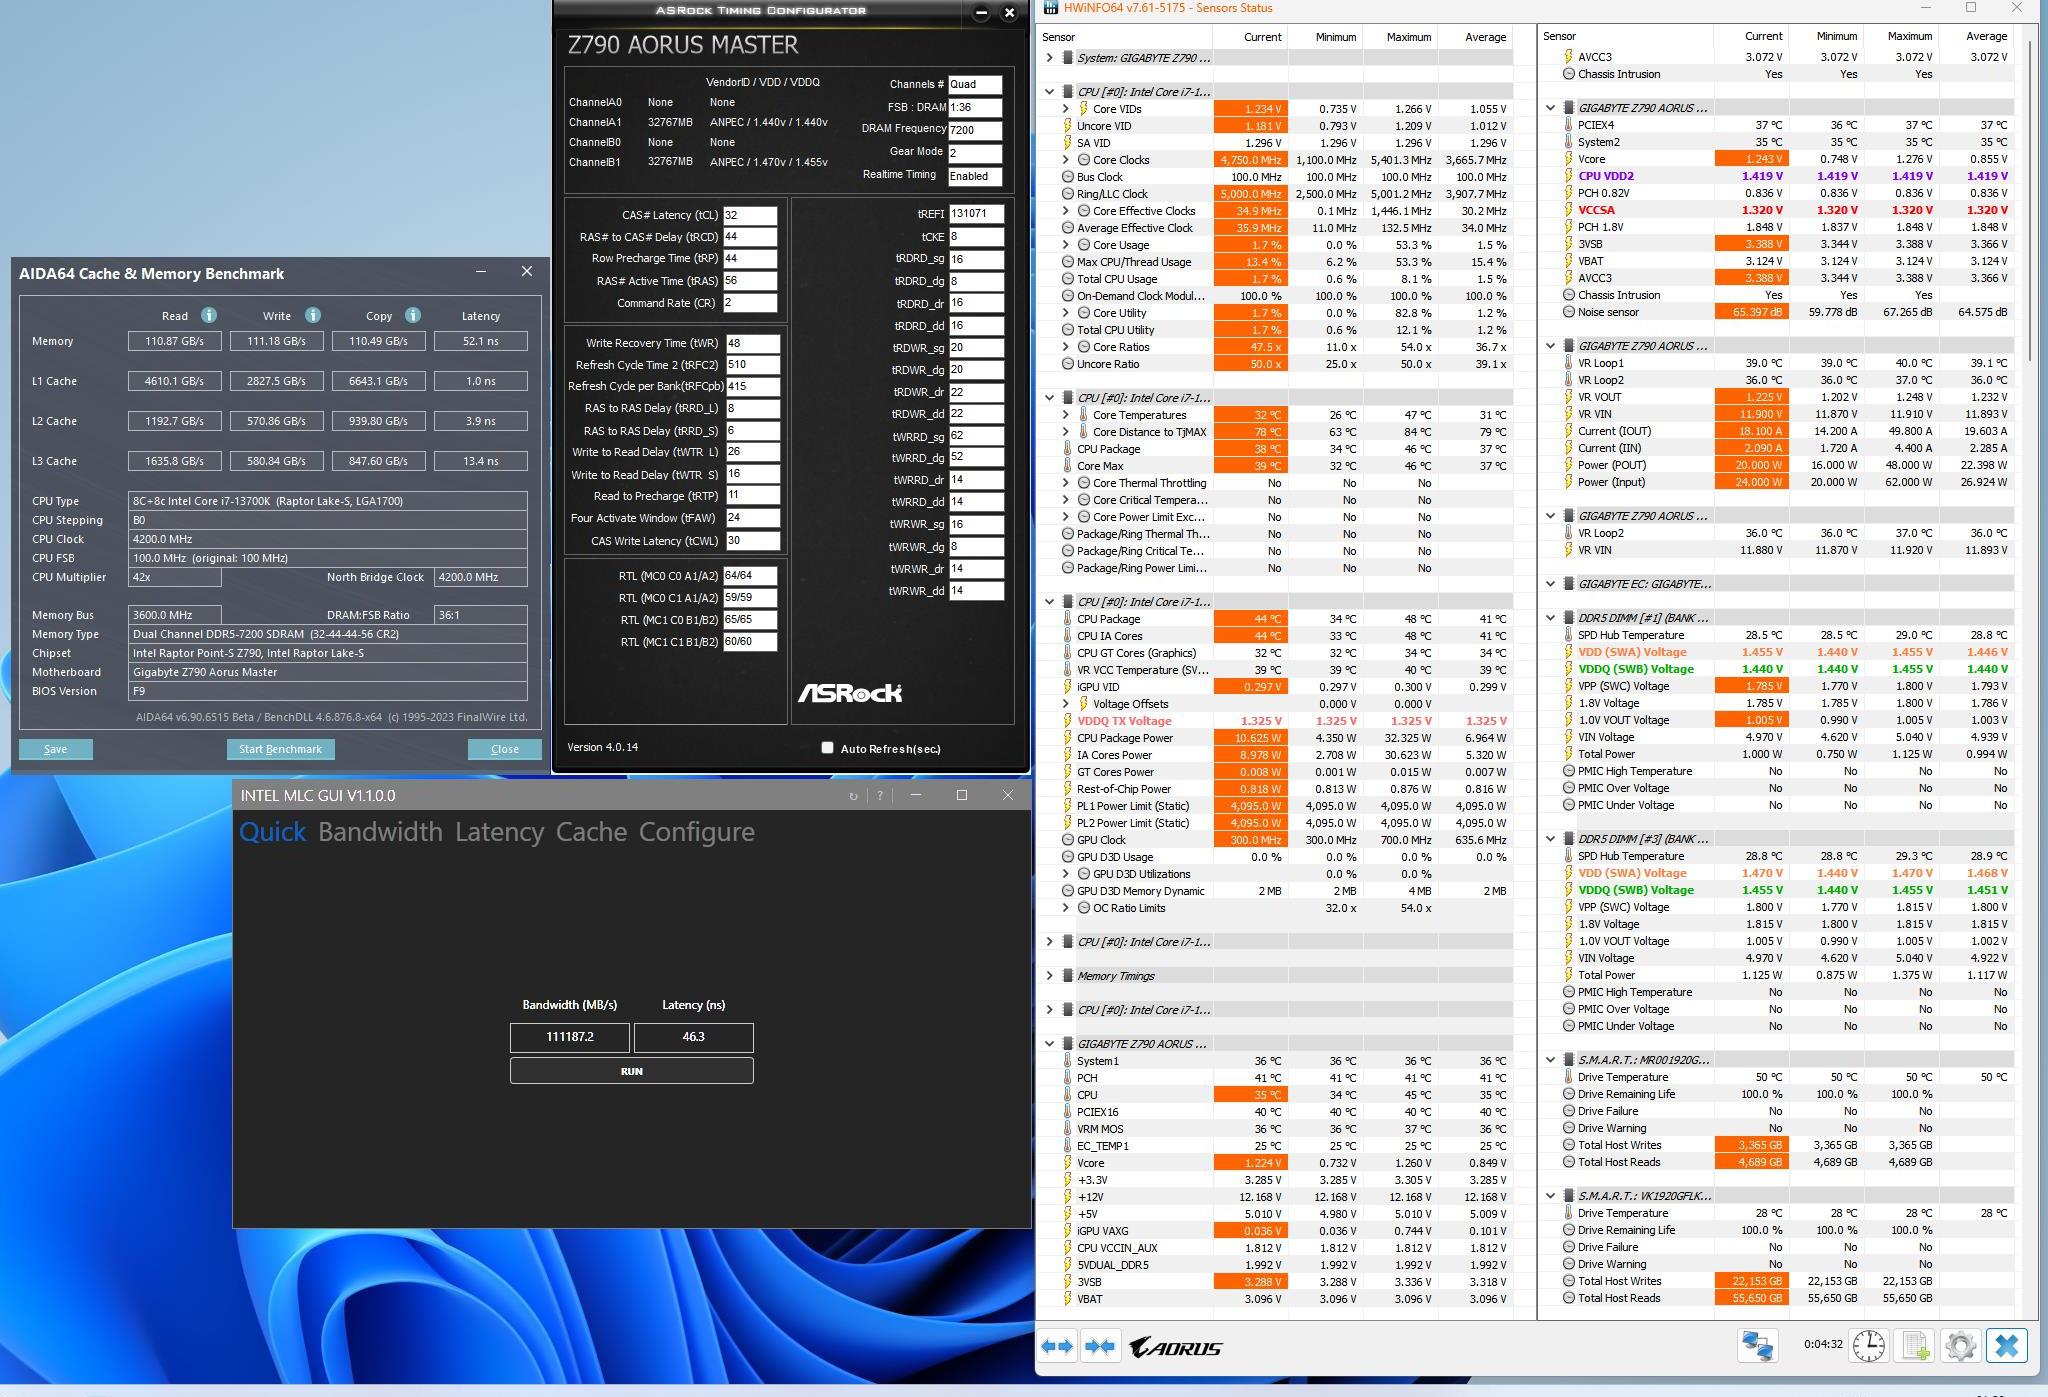Switch to the Bandwidth tab in MLC

coord(380,832)
